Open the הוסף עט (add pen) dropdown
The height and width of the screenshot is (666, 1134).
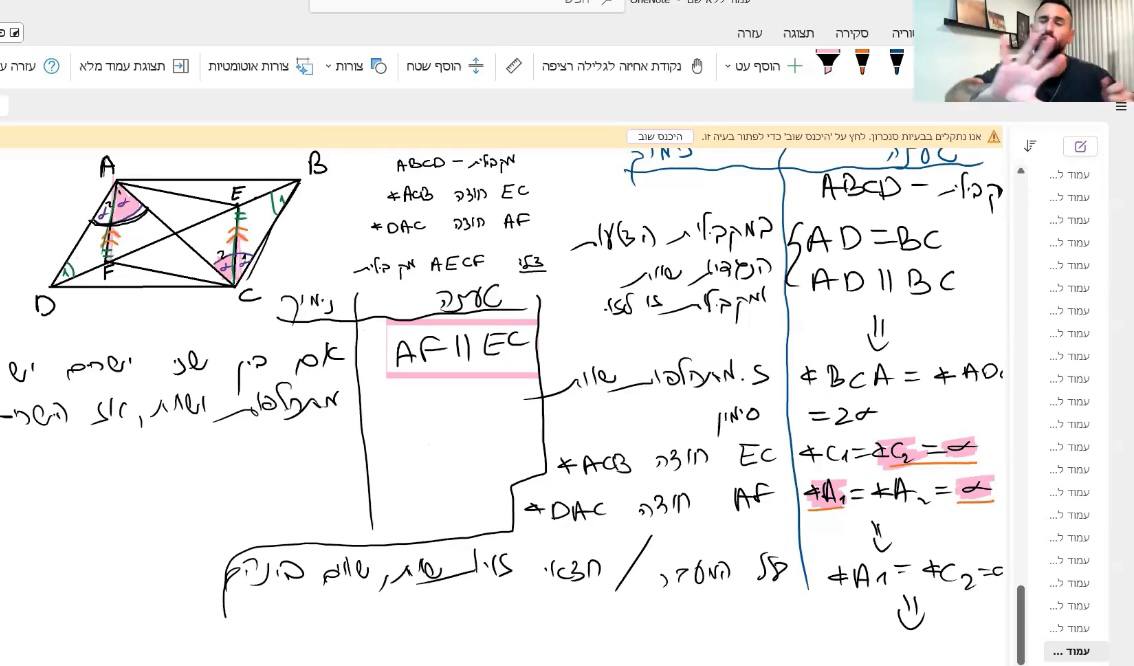(764, 67)
